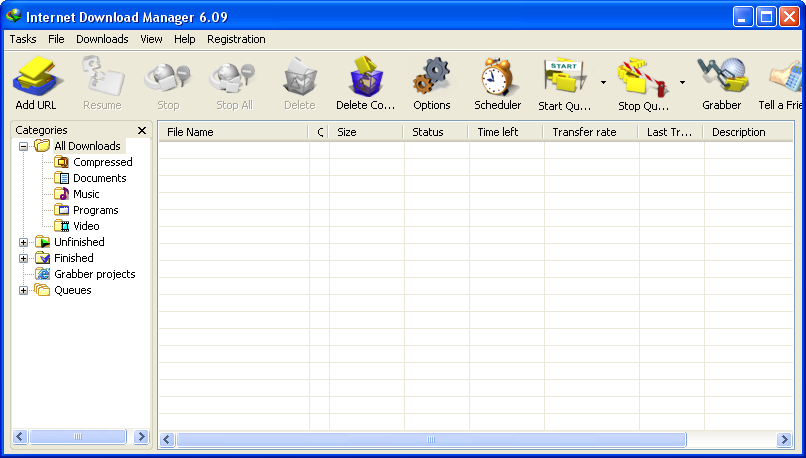Image resolution: width=806 pixels, height=458 pixels.
Task: Sort by File Name column header
Action: pyautogui.click(x=233, y=132)
